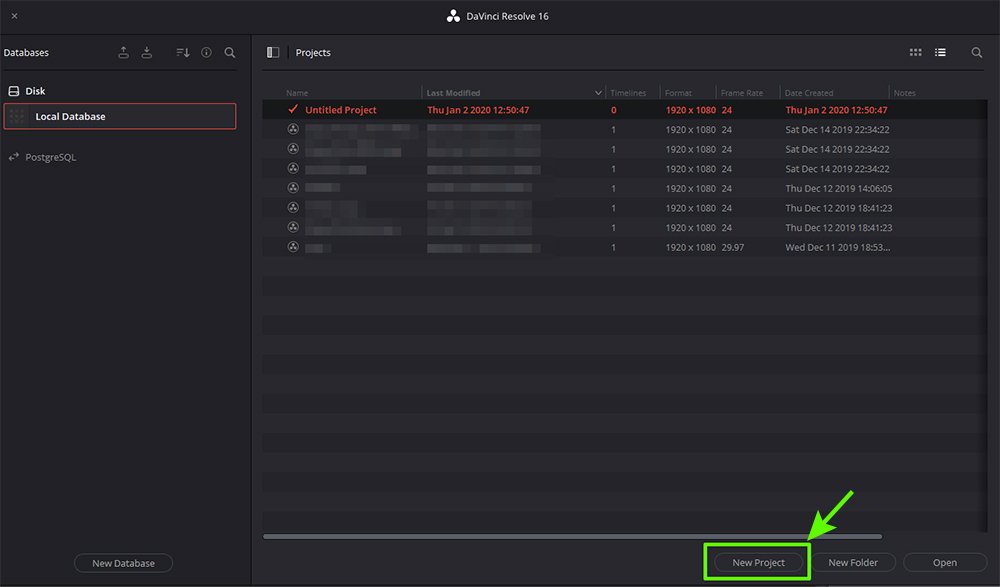Click the backup database upload icon

click(124, 53)
